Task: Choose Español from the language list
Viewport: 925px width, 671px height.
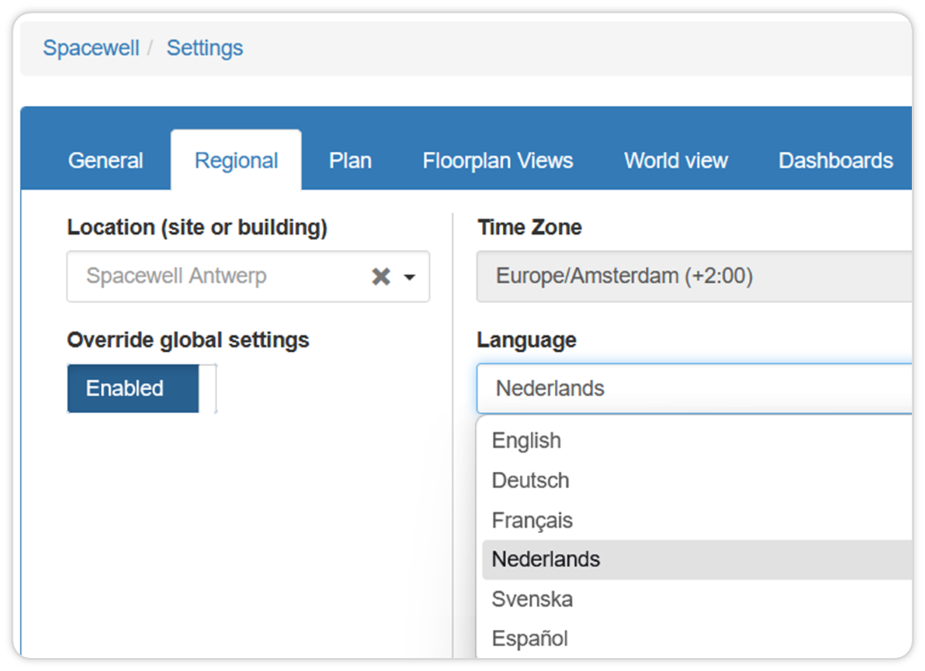Action: 697,639
